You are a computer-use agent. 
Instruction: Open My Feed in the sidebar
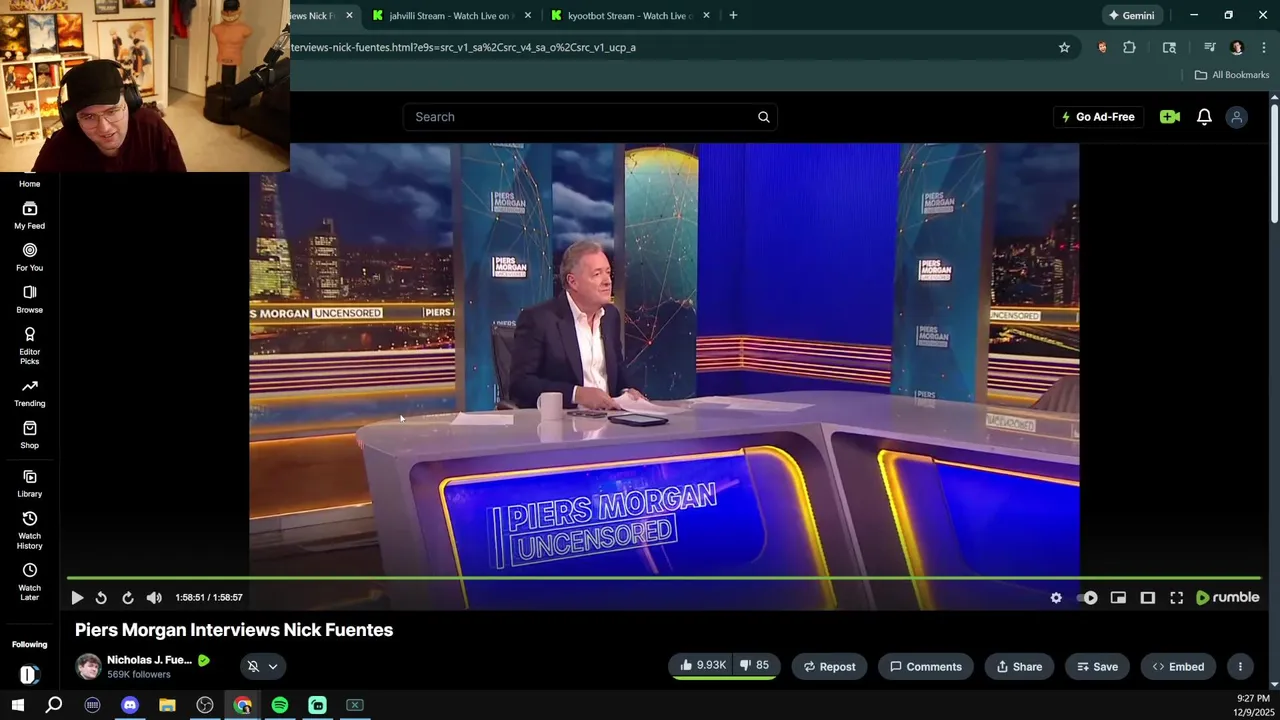pos(30,215)
